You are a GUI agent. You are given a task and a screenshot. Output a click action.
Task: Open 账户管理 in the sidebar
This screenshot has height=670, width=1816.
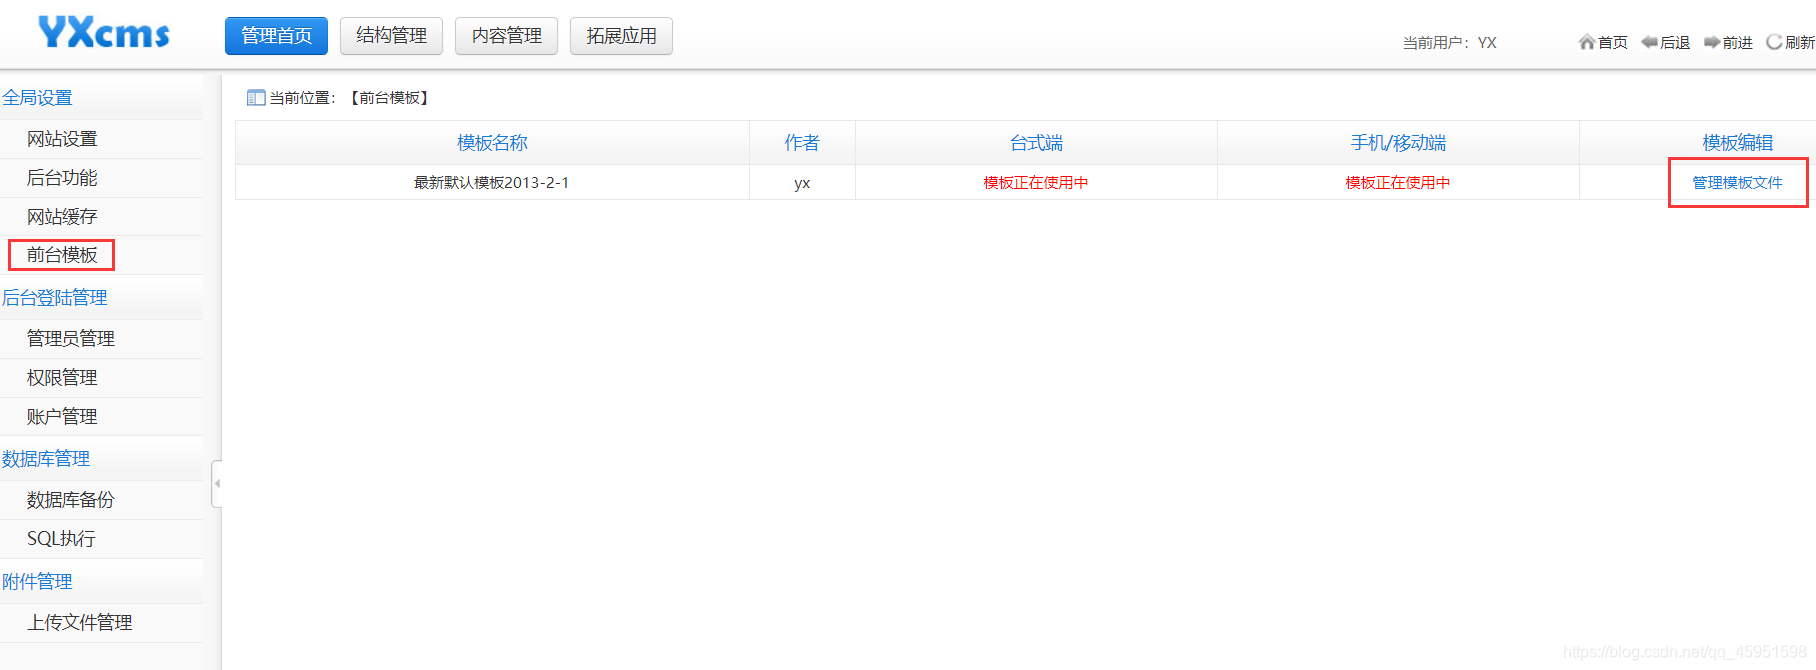pos(62,417)
